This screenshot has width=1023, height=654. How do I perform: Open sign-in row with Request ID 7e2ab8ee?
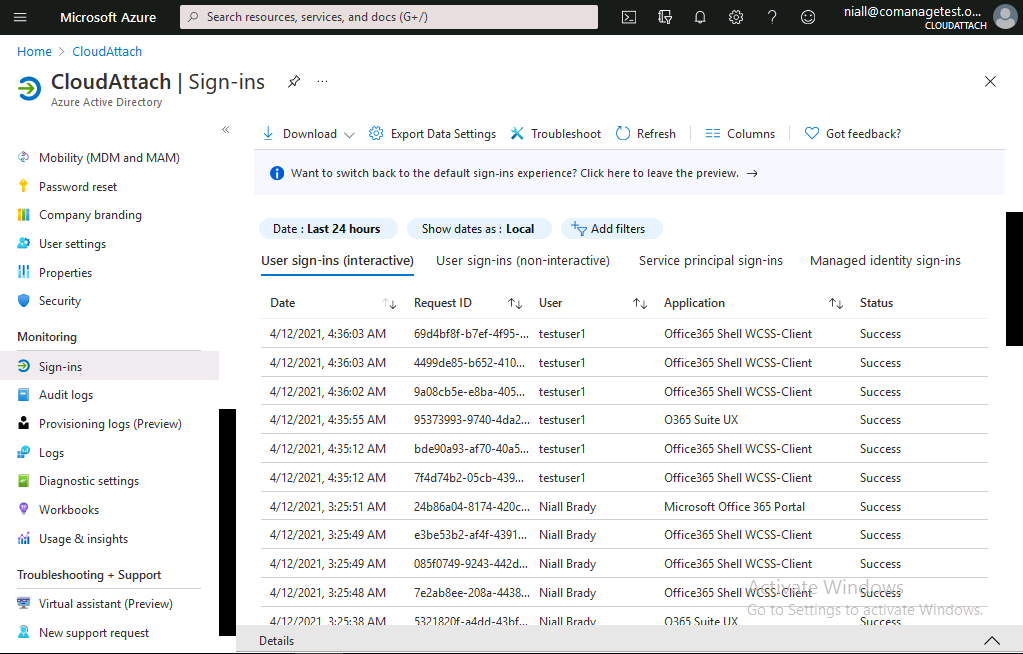[624, 593]
